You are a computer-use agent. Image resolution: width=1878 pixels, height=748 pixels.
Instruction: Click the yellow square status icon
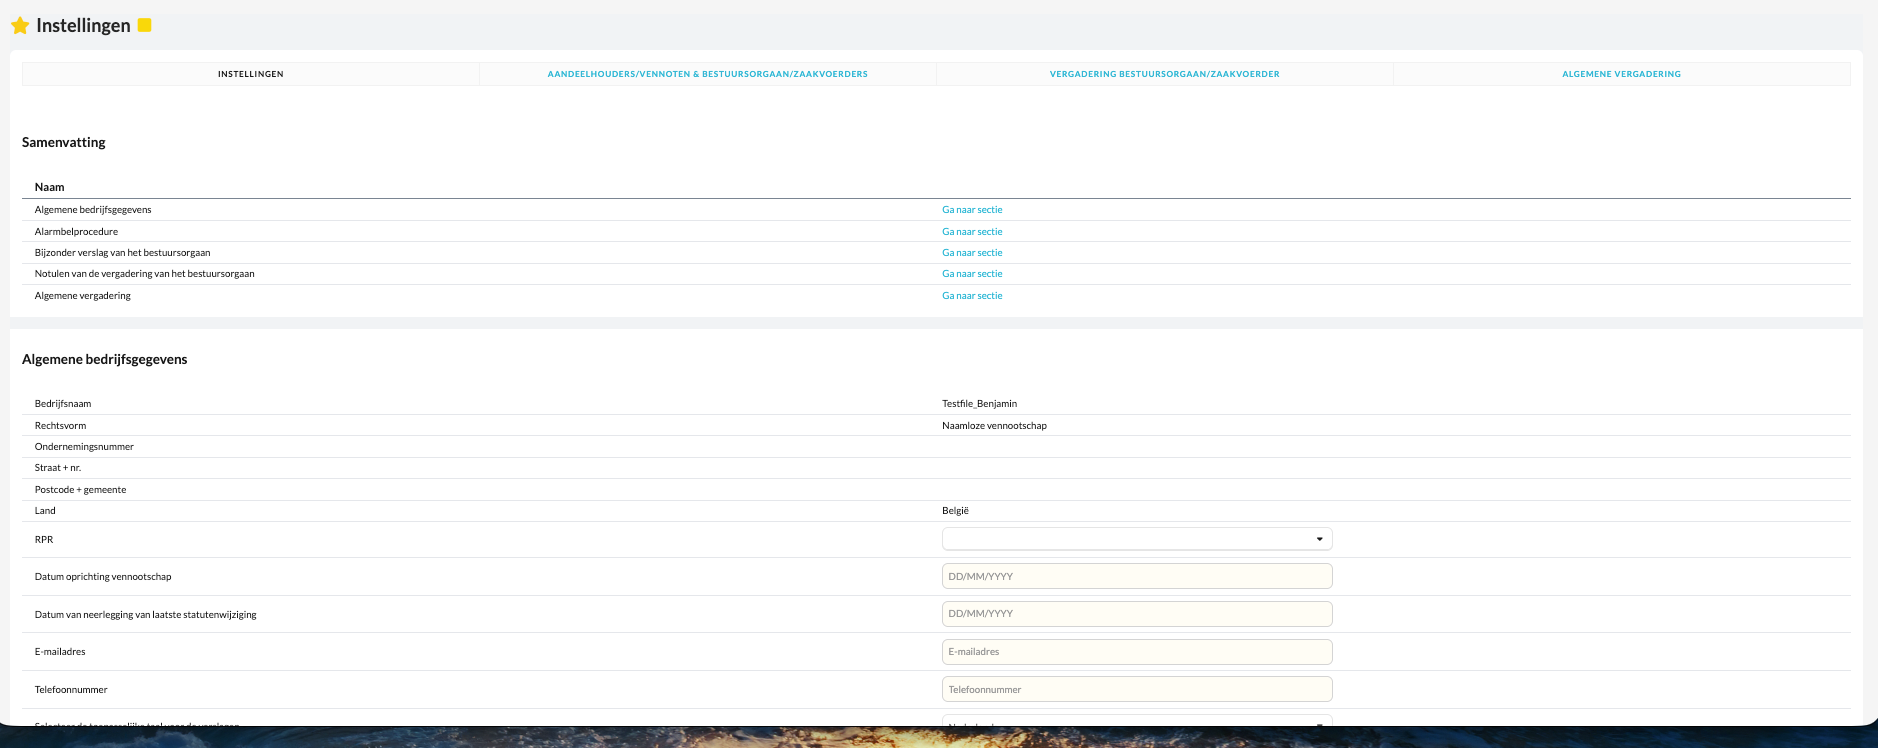(144, 25)
